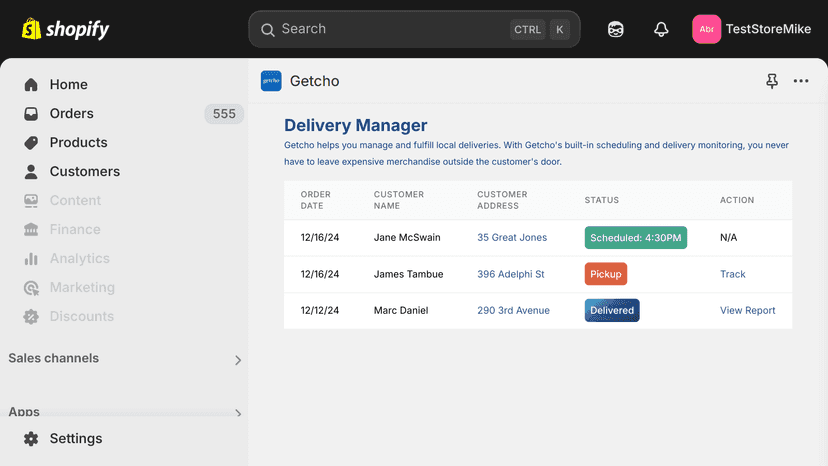Image resolution: width=828 pixels, height=466 pixels.
Task: Go to Home in sidebar
Action: pos(69,85)
